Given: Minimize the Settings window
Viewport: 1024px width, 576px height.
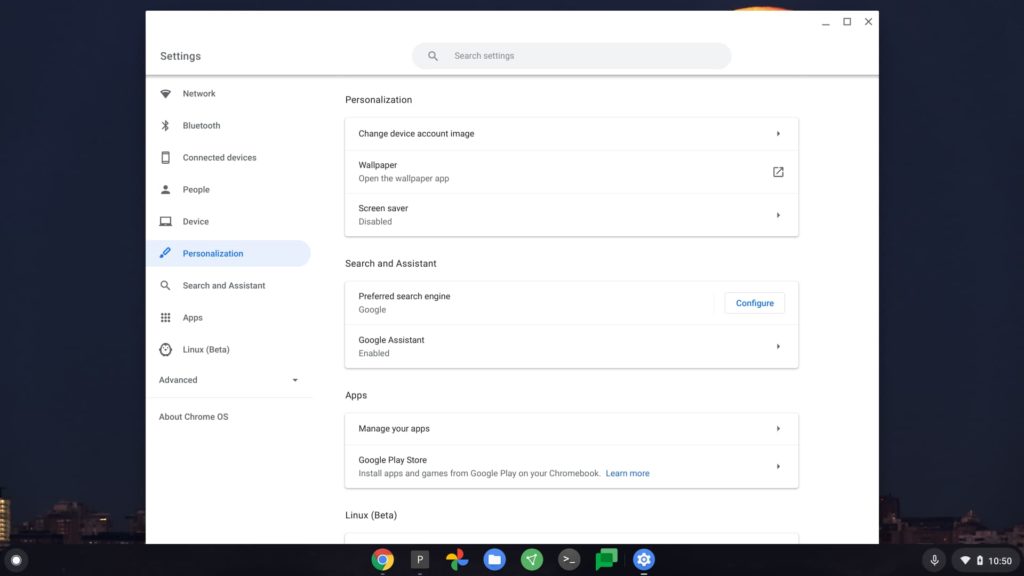Looking at the screenshot, I should coord(825,23).
